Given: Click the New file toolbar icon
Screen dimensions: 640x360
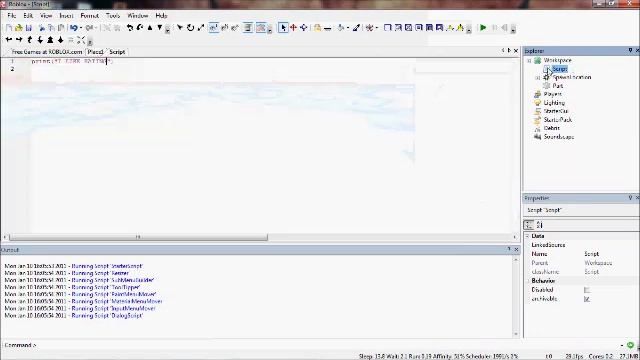Looking at the screenshot, I should 9,28.
